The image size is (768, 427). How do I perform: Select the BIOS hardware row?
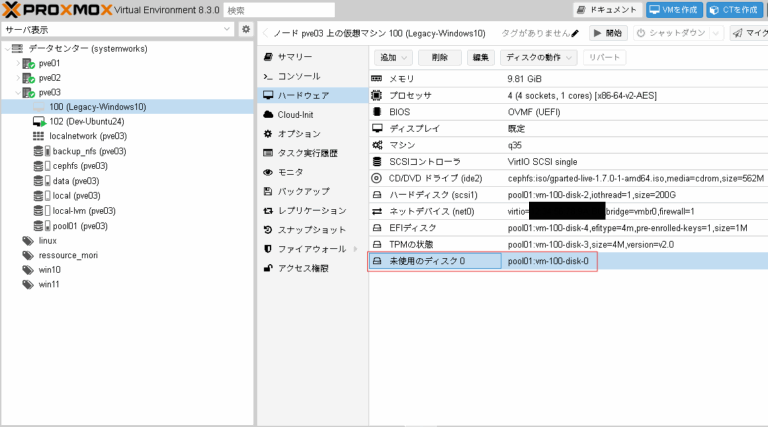click(x=568, y=112)
